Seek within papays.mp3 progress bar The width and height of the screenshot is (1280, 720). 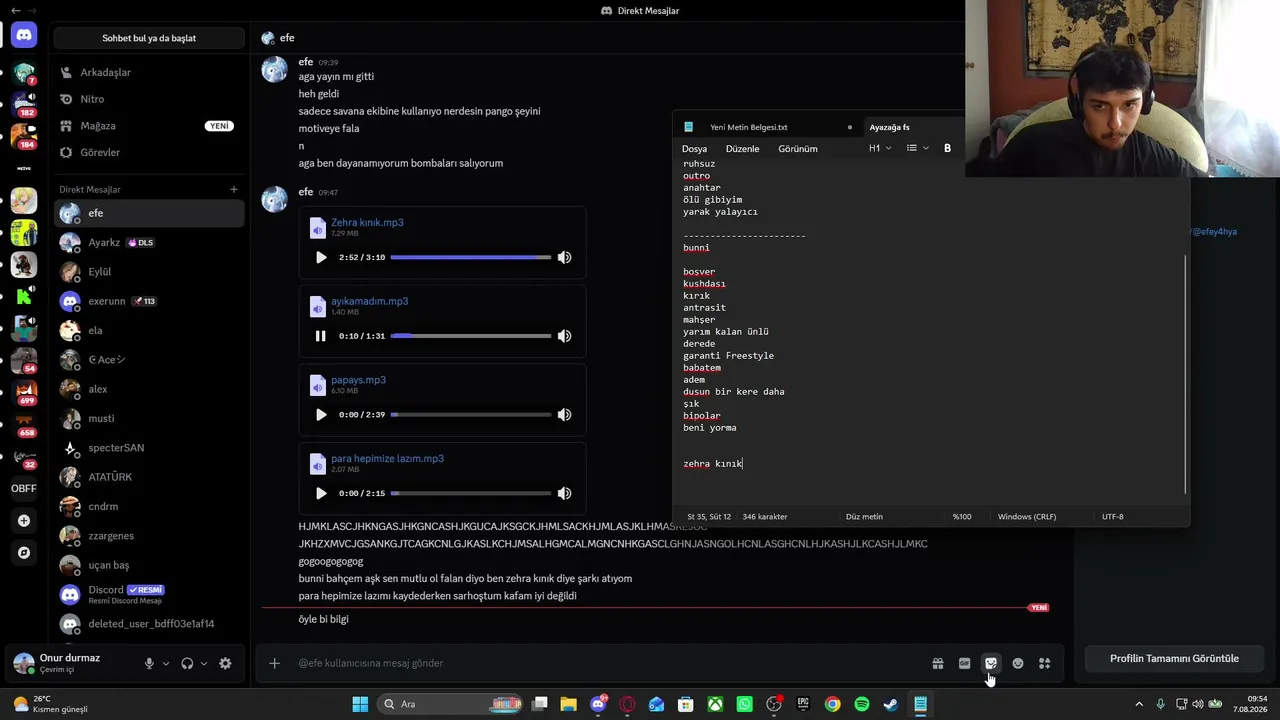[471, 414]
